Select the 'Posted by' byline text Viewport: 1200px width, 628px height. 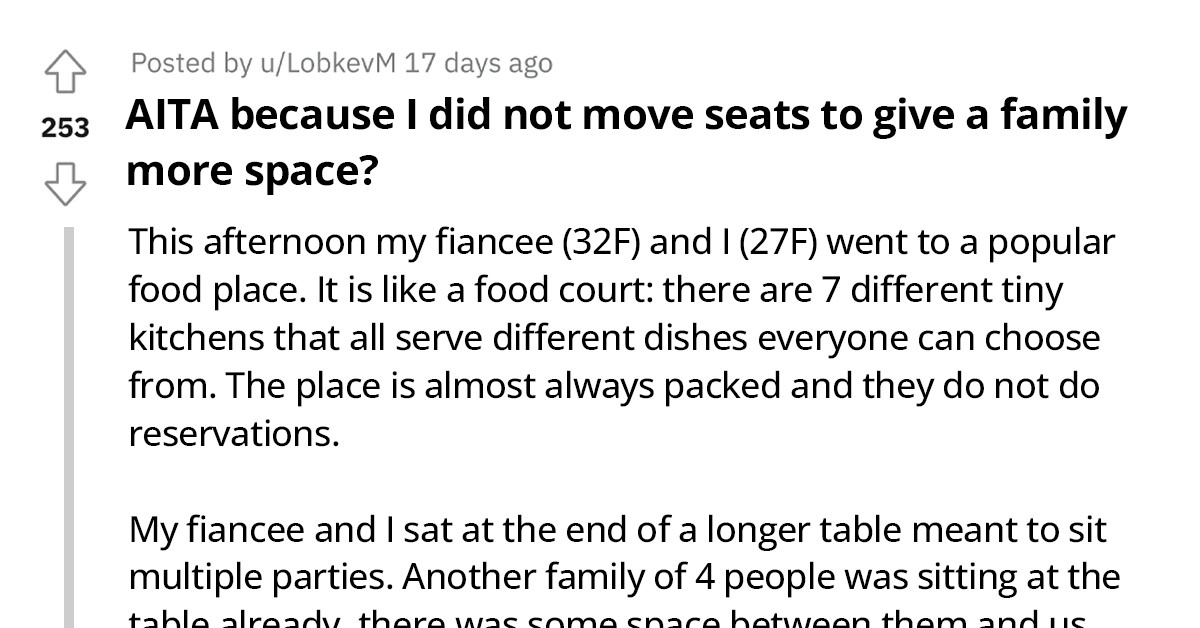(x=191, y=63)
